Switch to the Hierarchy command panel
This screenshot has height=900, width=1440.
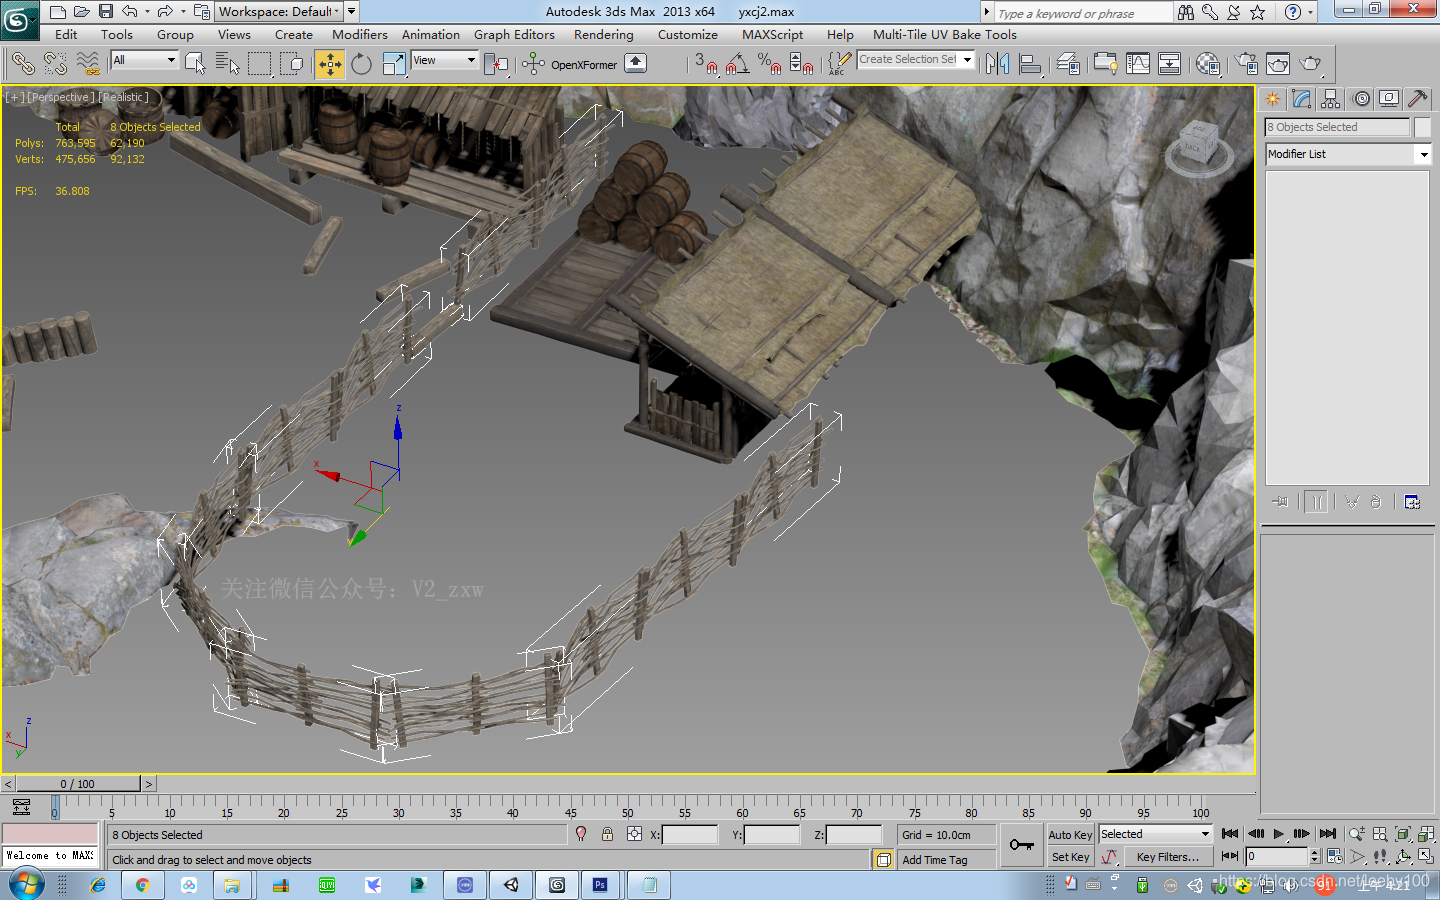[x=1330, y=99]
